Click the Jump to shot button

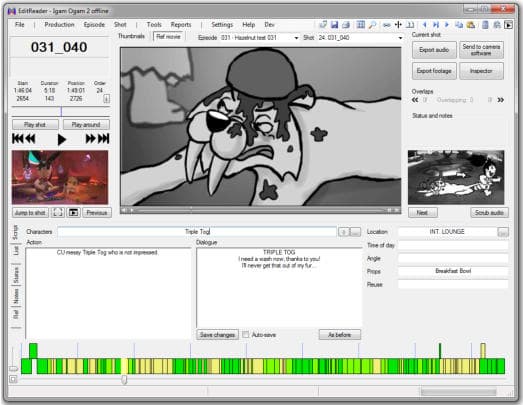[30, 213]
